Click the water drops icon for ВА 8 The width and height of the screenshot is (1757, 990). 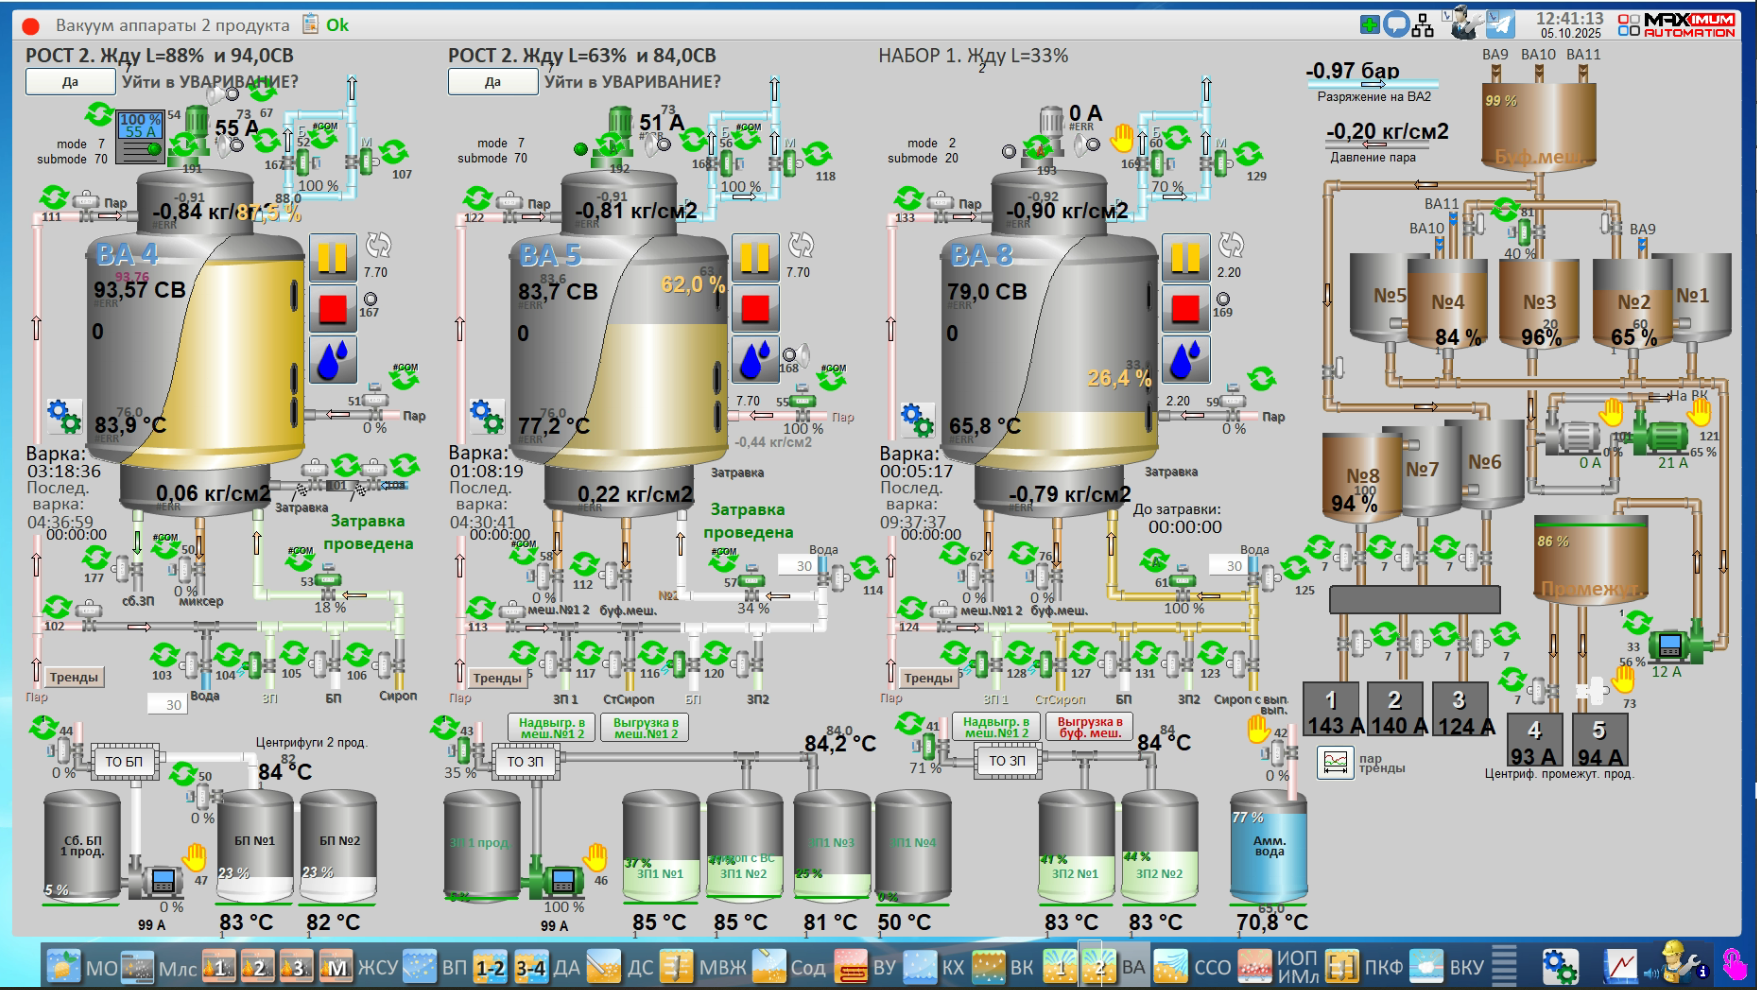[x=1185, y=360]
